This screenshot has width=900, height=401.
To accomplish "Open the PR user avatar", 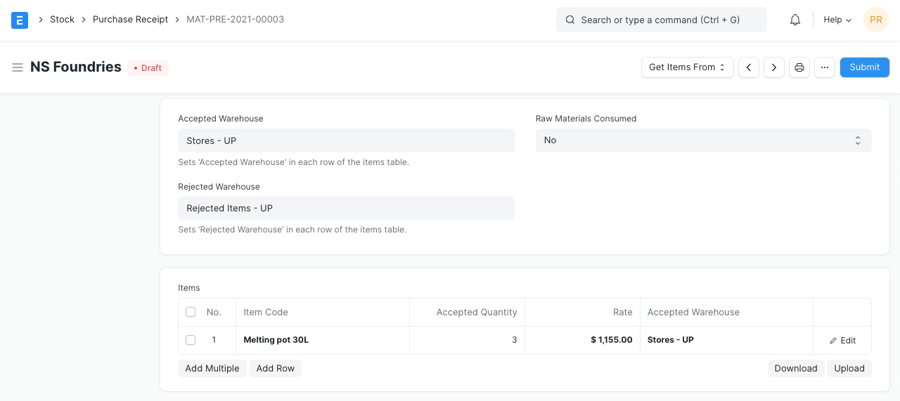I will pyautogui.click(x=875, y=20).
